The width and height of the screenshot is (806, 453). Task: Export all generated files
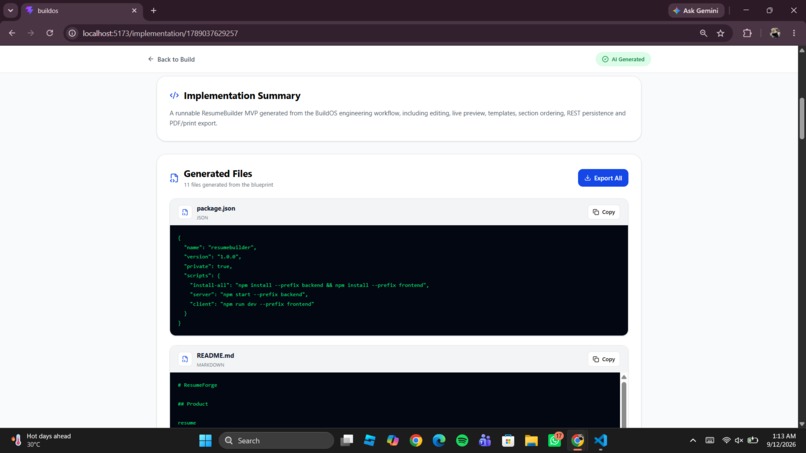point(603,178)
